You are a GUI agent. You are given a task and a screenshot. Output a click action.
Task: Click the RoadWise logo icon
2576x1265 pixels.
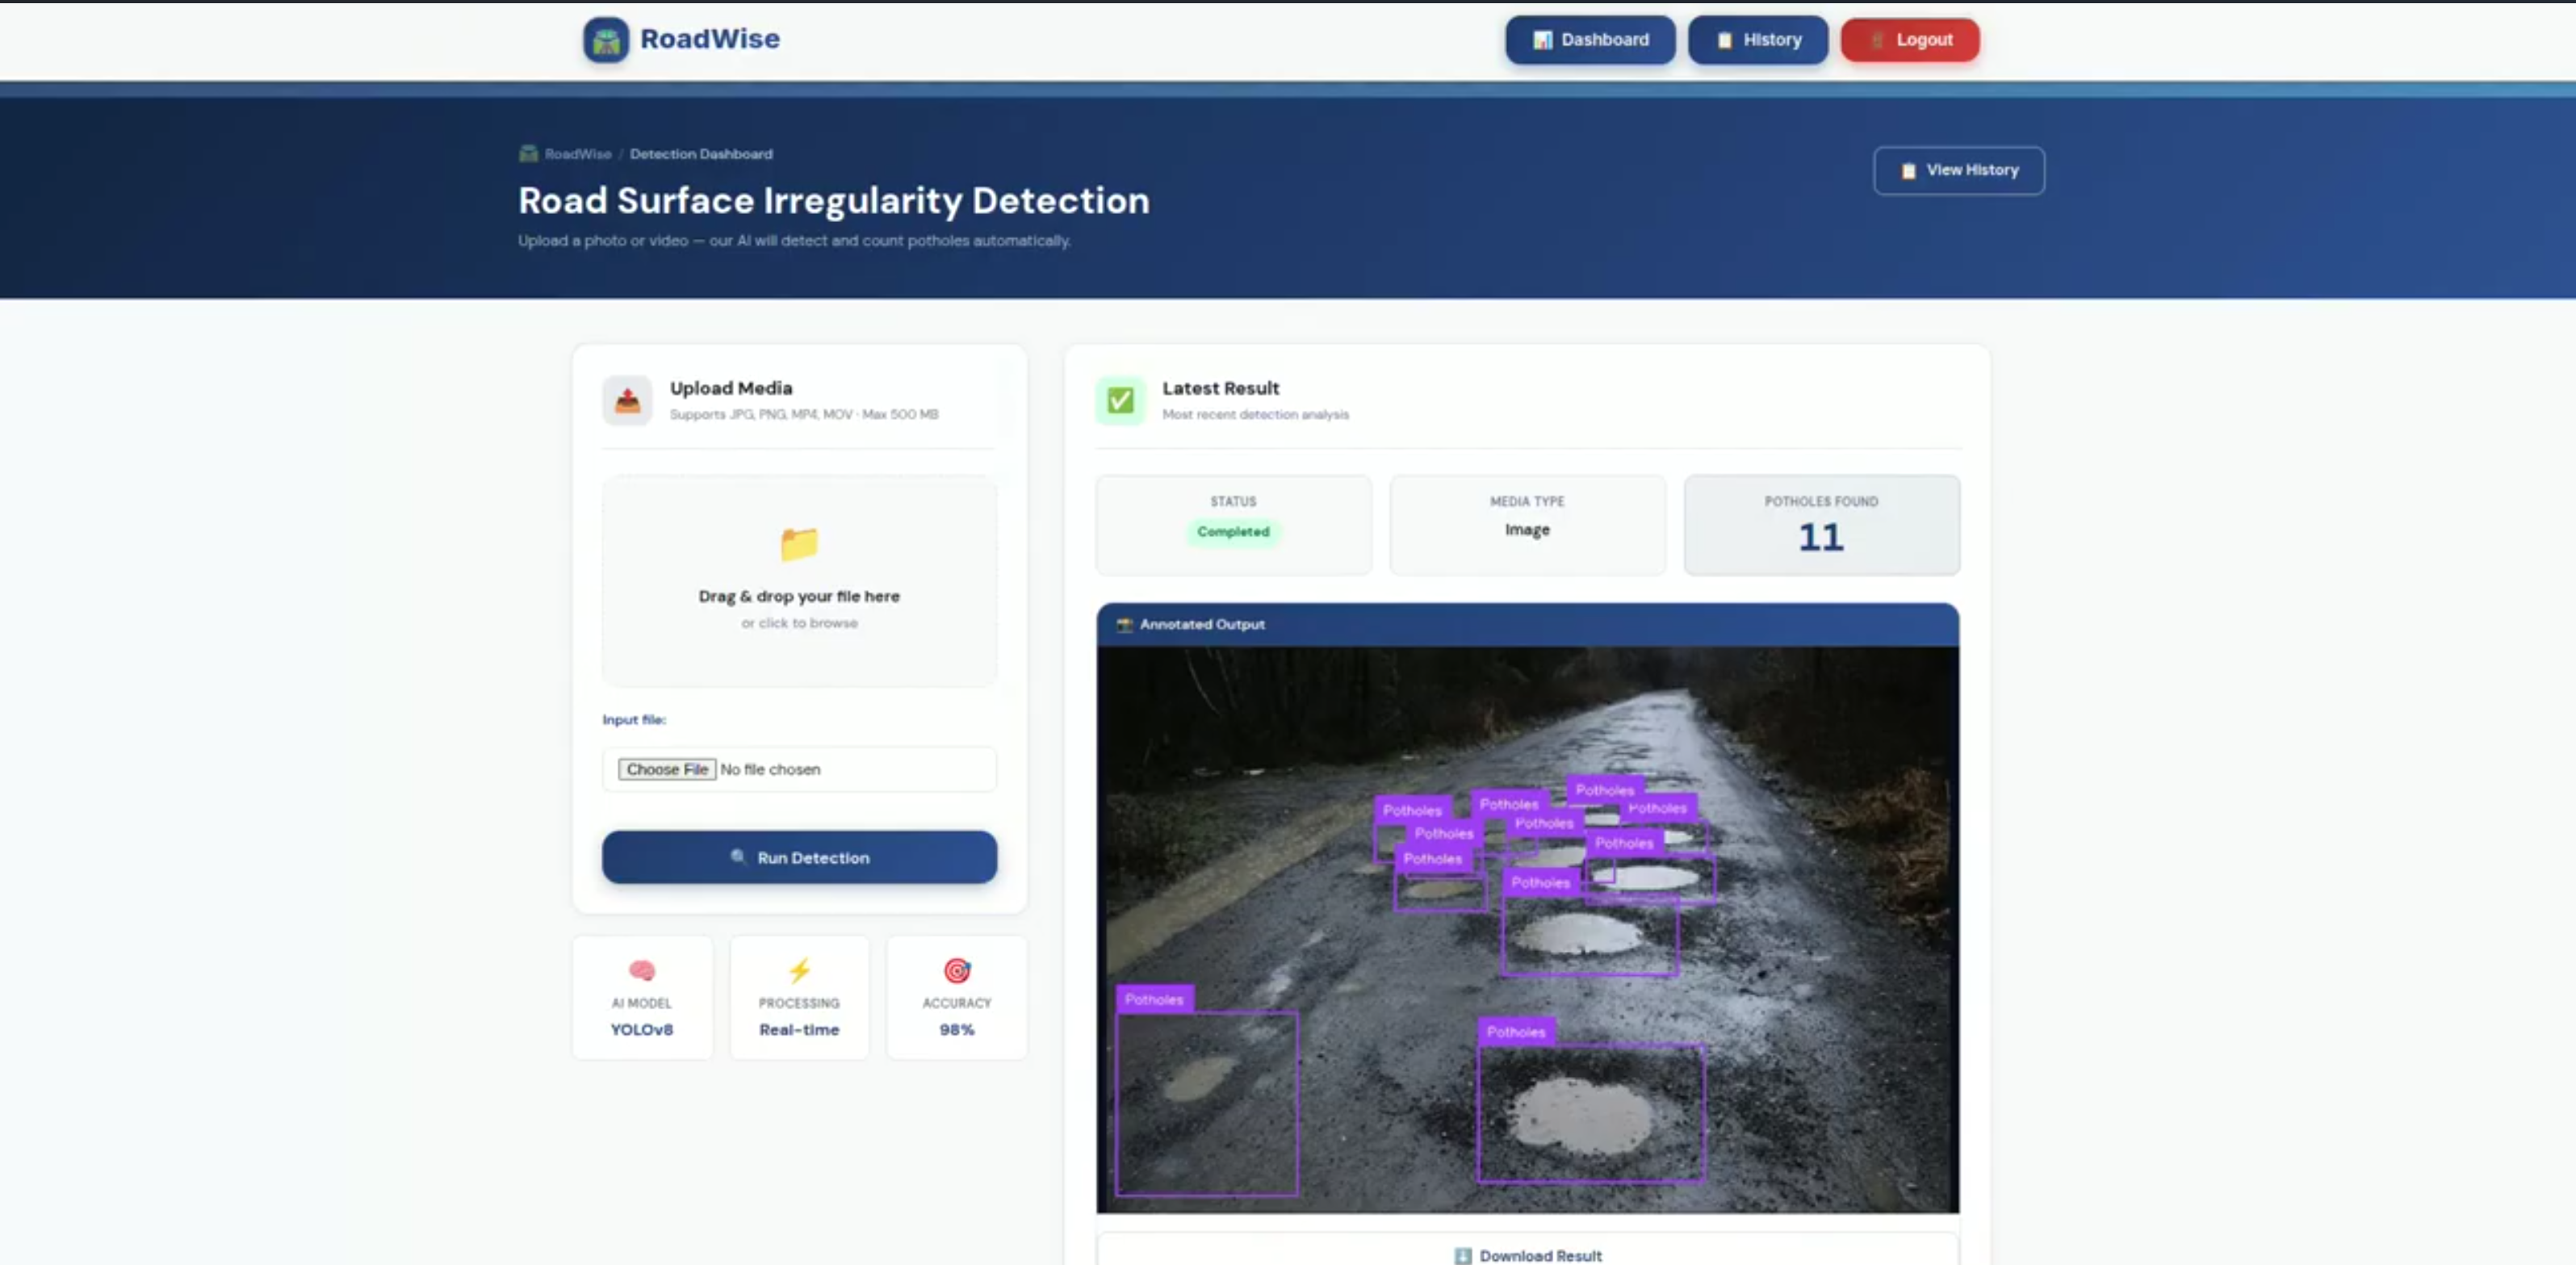606,40
